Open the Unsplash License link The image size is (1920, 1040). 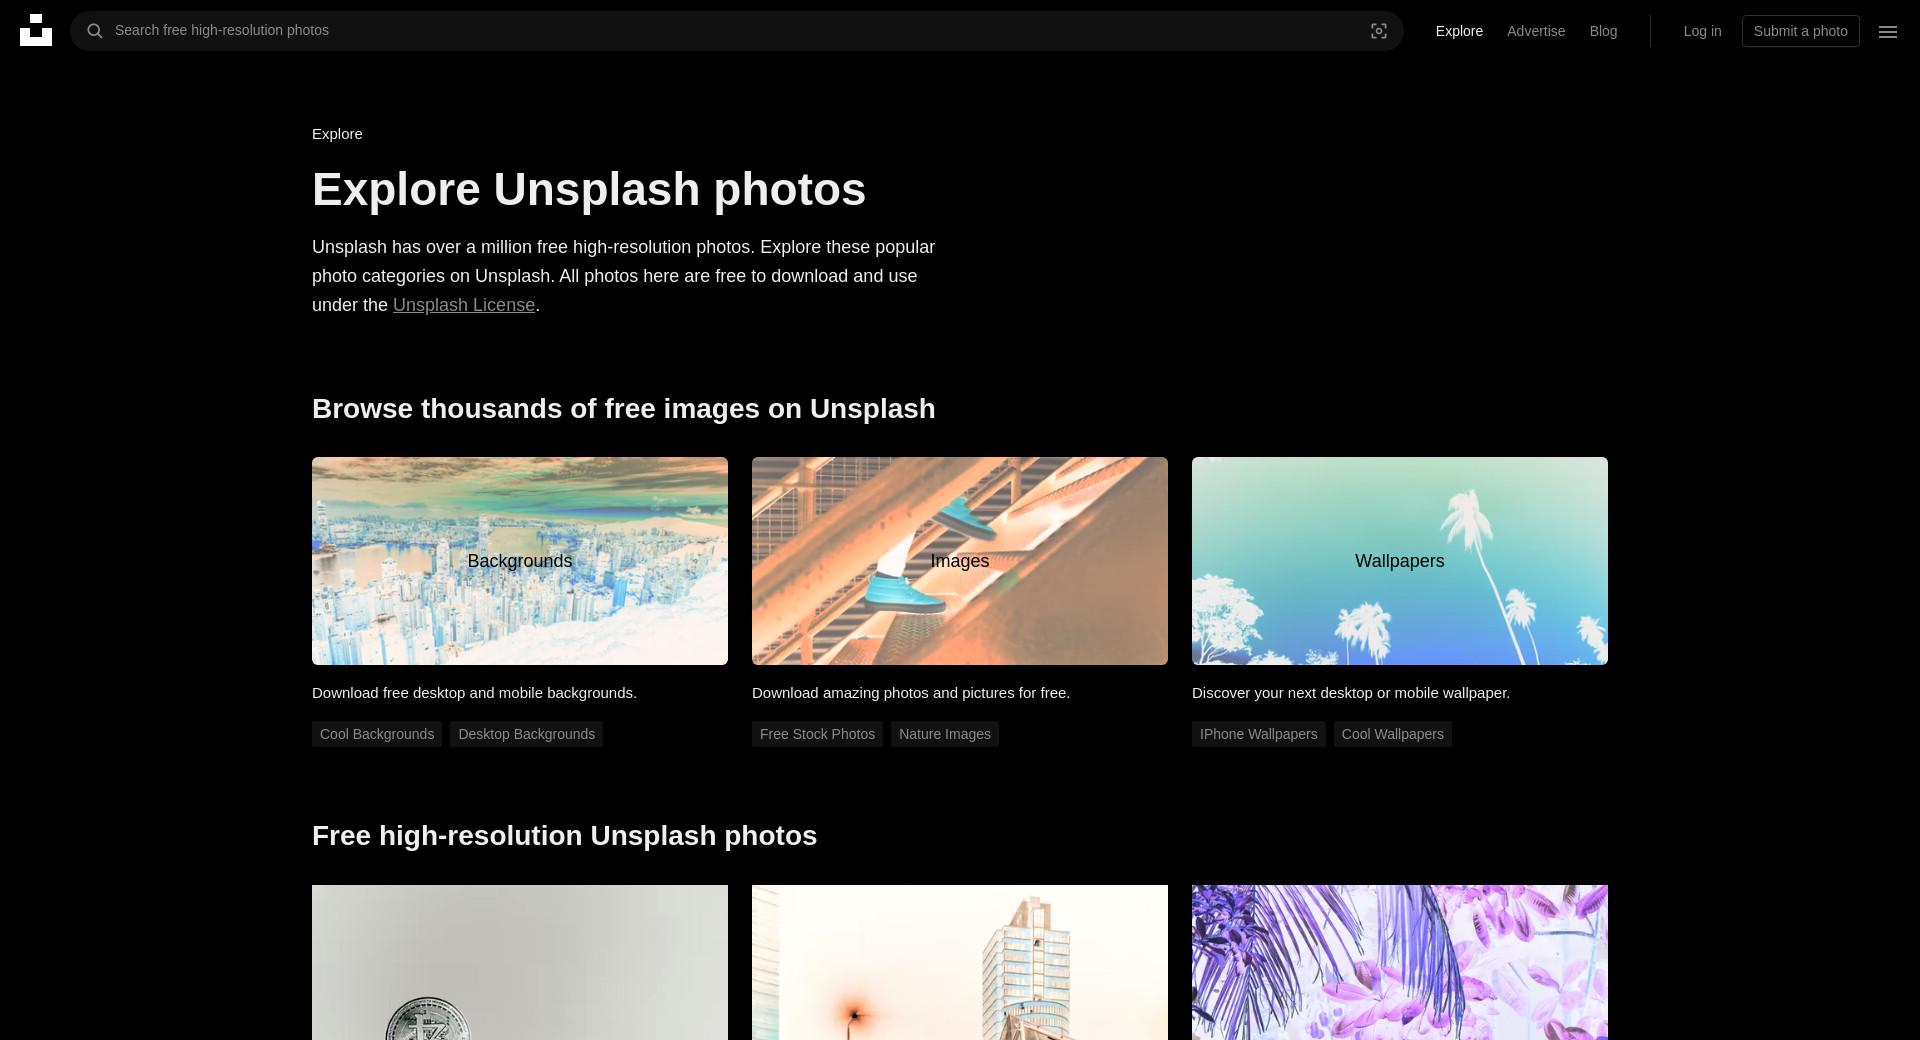click(x=464, y=305)
